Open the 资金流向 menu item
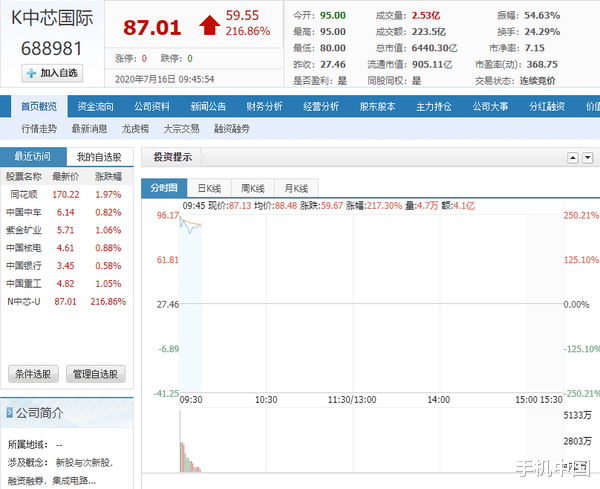This screenshot has height=489, width=600. click(x=95, y=106)
